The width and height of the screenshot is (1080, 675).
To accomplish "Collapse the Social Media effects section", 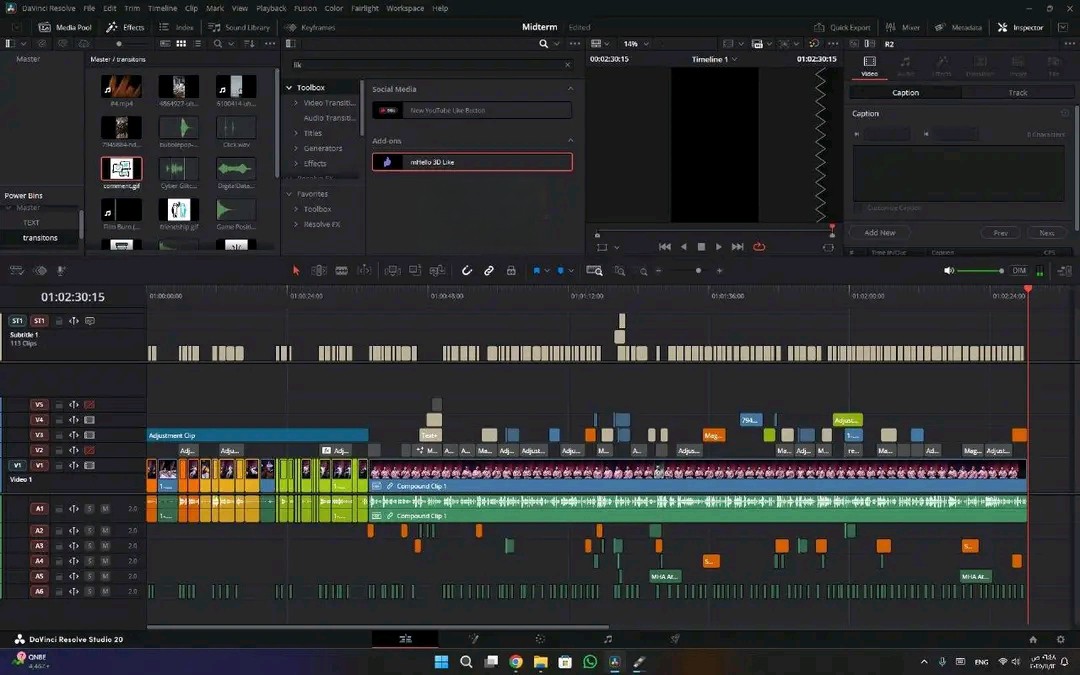I will click(x=570, y=89).
